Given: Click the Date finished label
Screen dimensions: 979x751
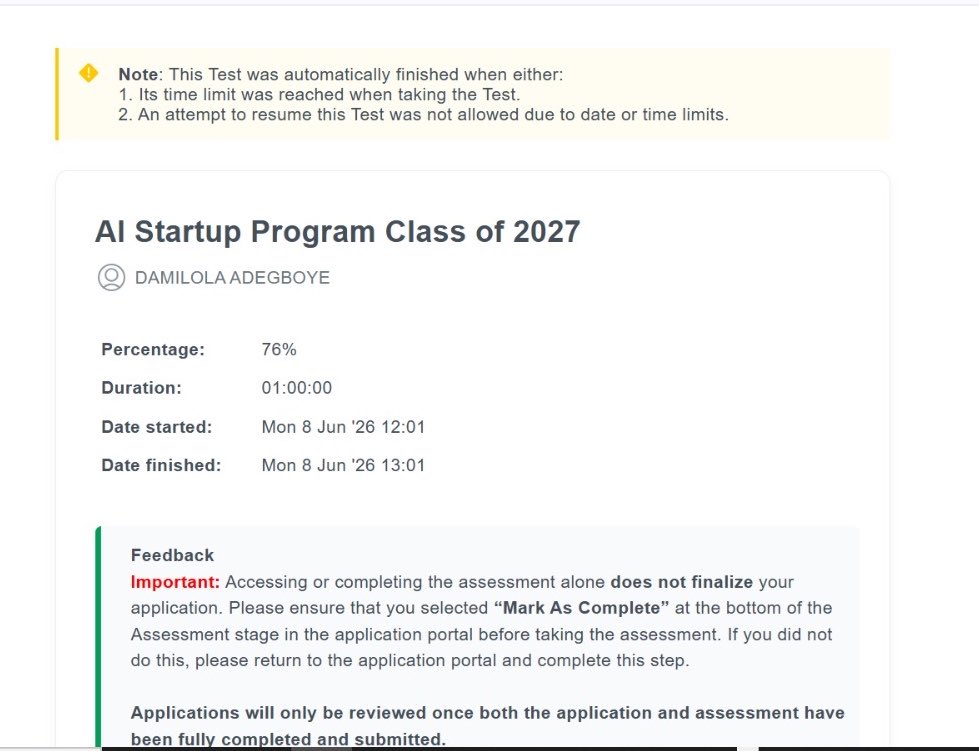Looking at the screenshot, I should 161,465.
